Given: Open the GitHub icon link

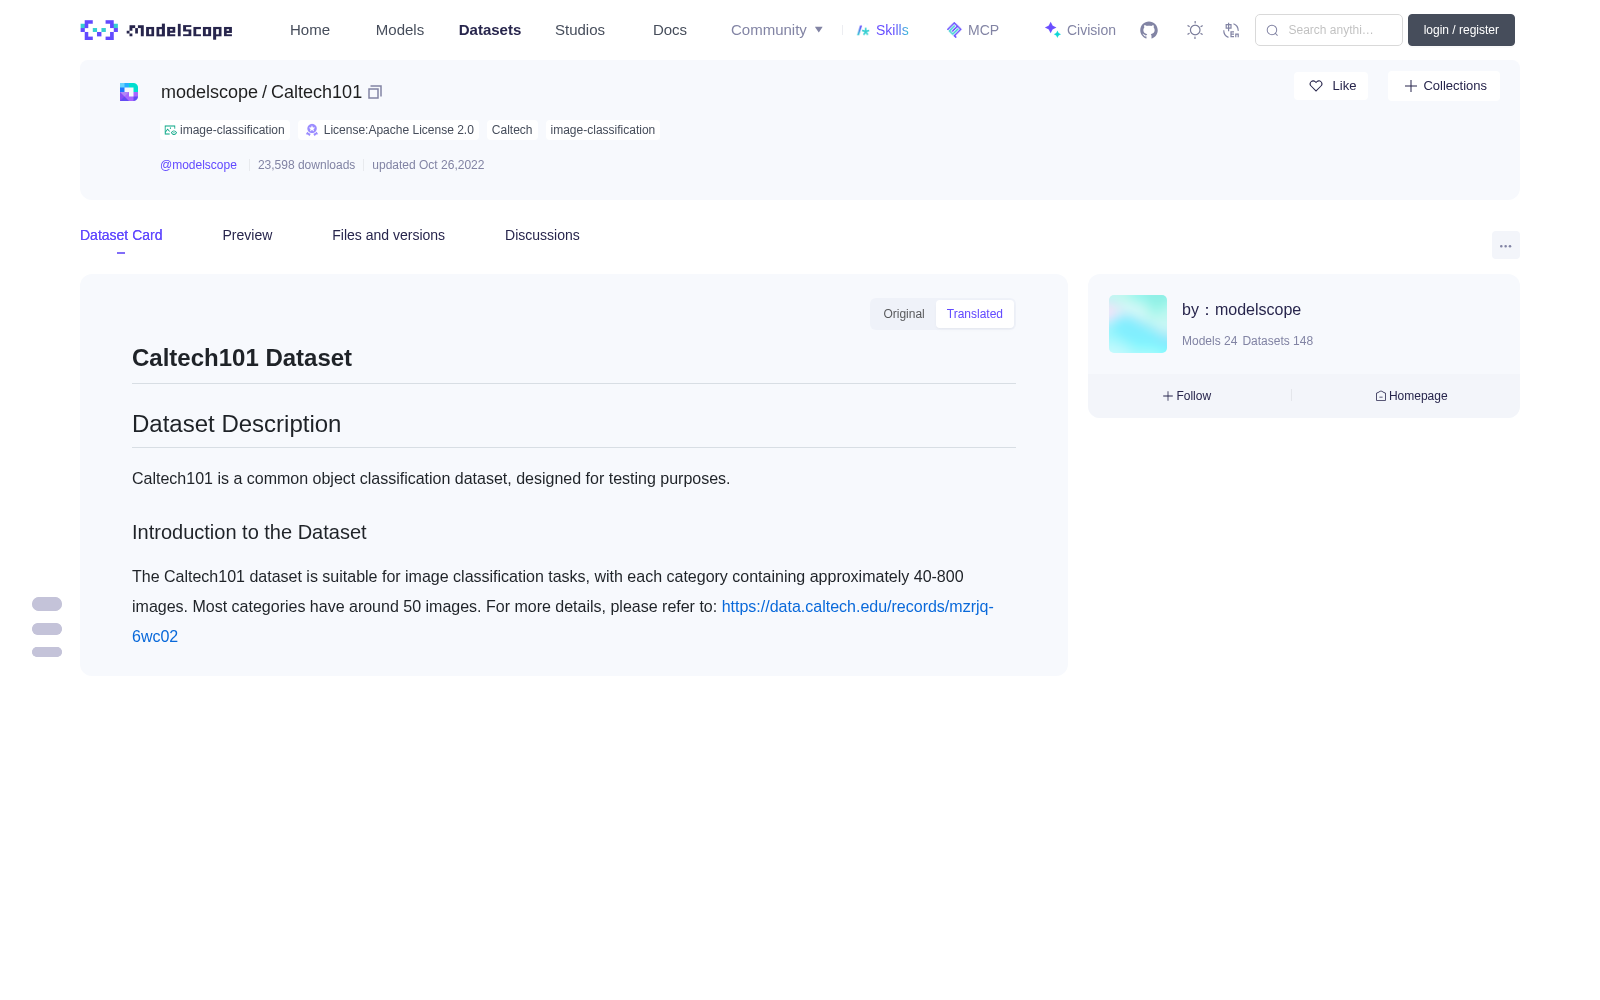Looking at the screenshot, I should [1149, 30].
